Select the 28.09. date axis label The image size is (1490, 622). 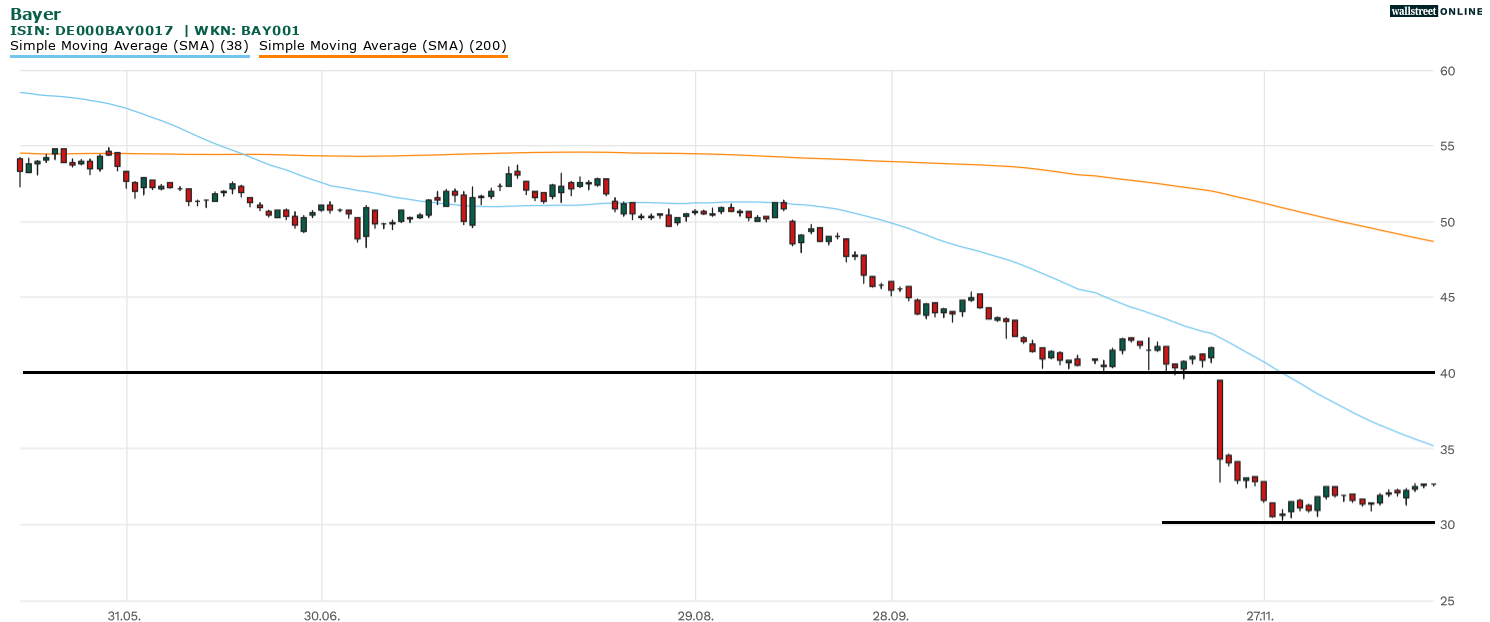tap(889, 616)
